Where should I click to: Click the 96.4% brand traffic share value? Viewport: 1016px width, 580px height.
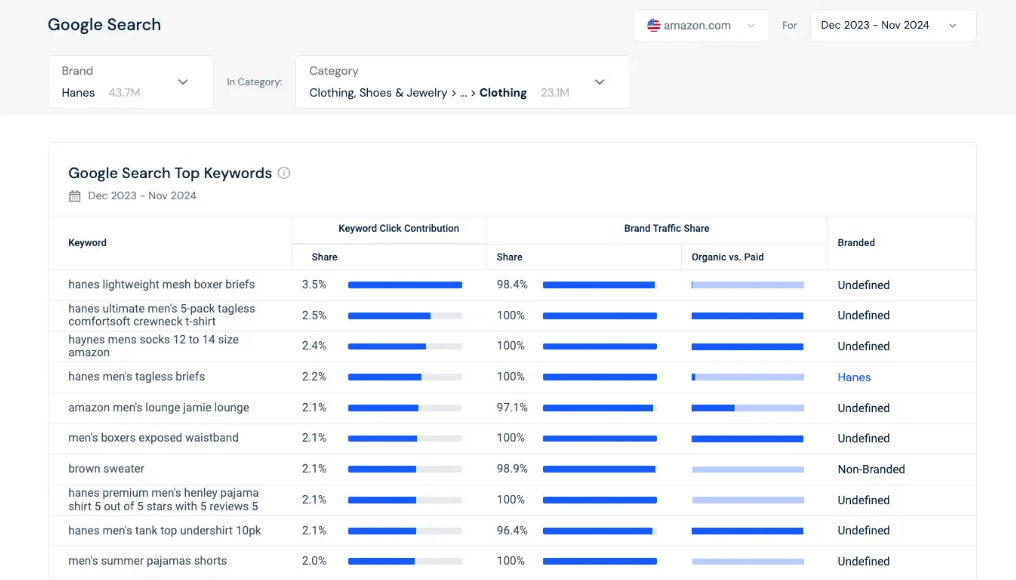512,530
